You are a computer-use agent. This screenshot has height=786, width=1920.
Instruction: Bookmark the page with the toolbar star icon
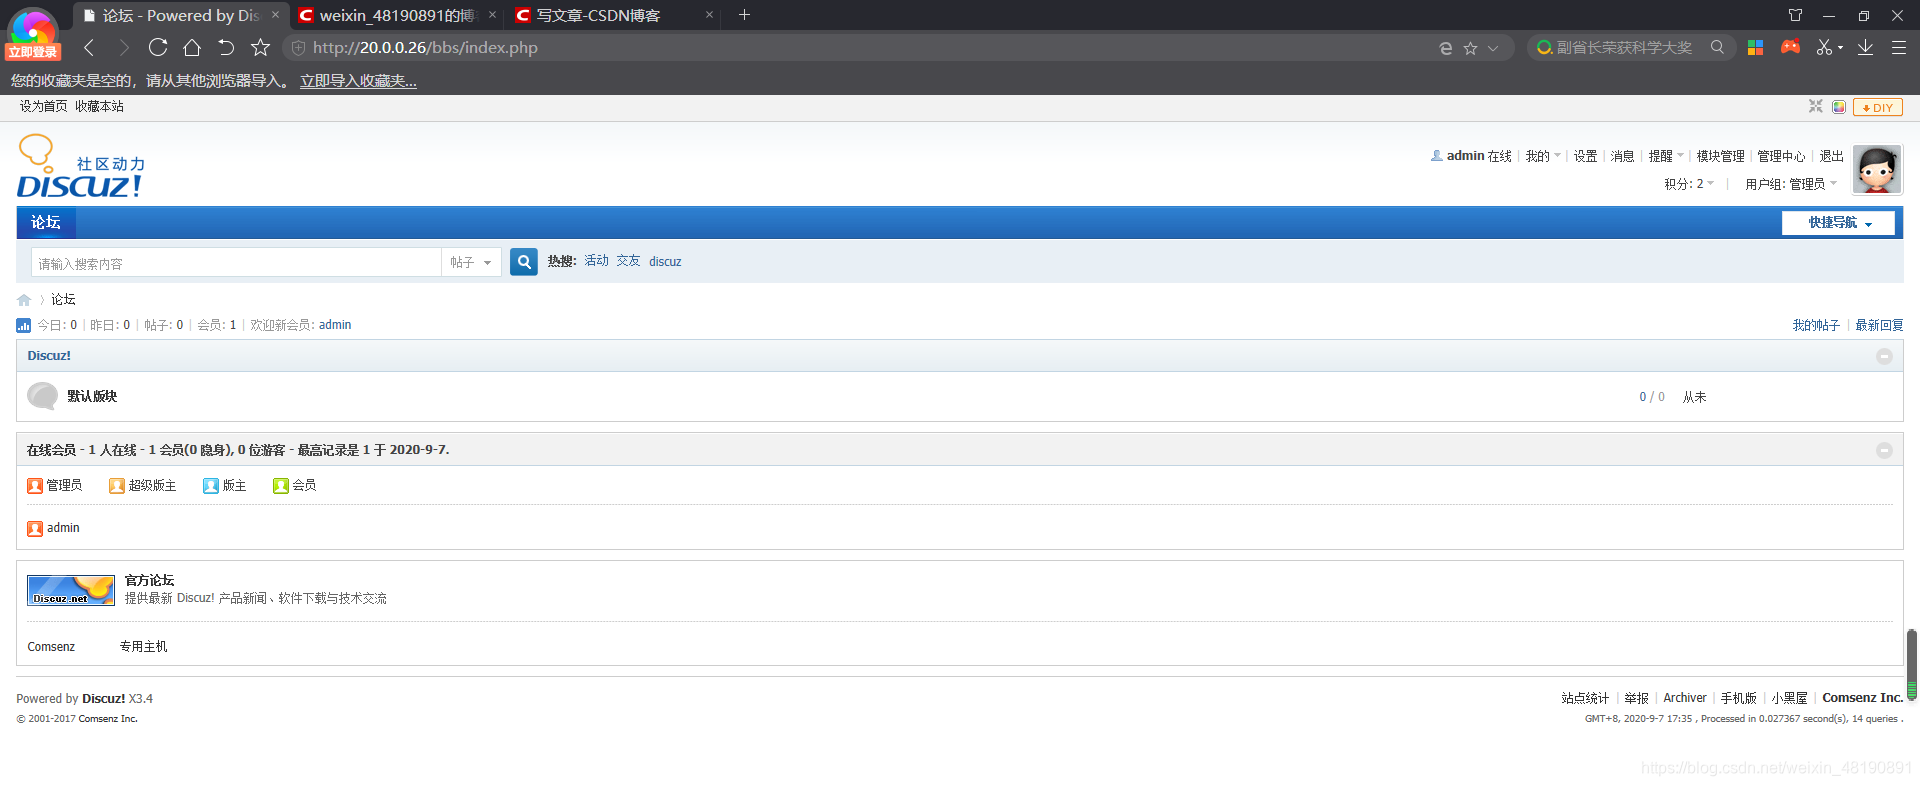260,47
